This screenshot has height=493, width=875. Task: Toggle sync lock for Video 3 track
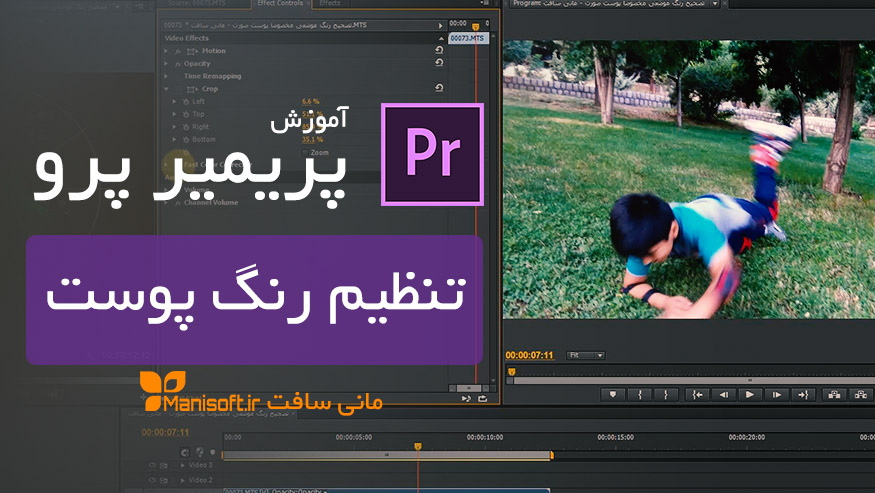pyautogui.click(x=164, y=465)
